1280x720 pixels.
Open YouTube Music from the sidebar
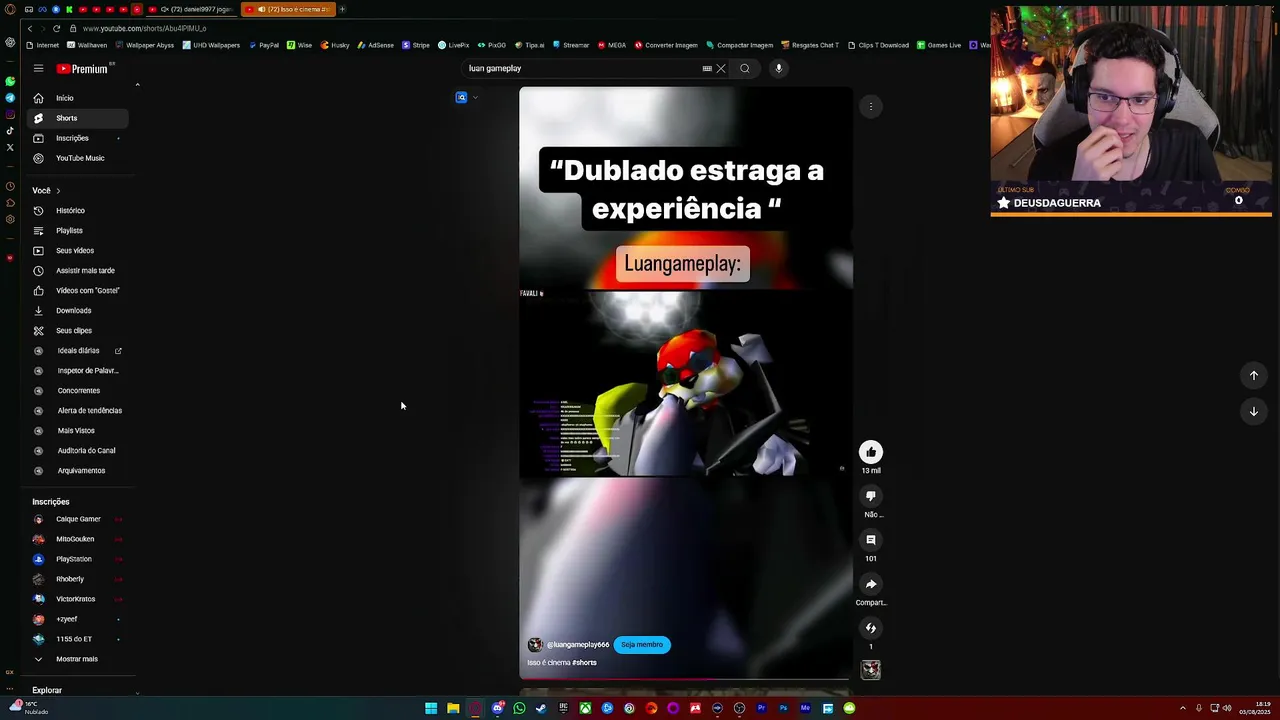[x=78, y=158]
